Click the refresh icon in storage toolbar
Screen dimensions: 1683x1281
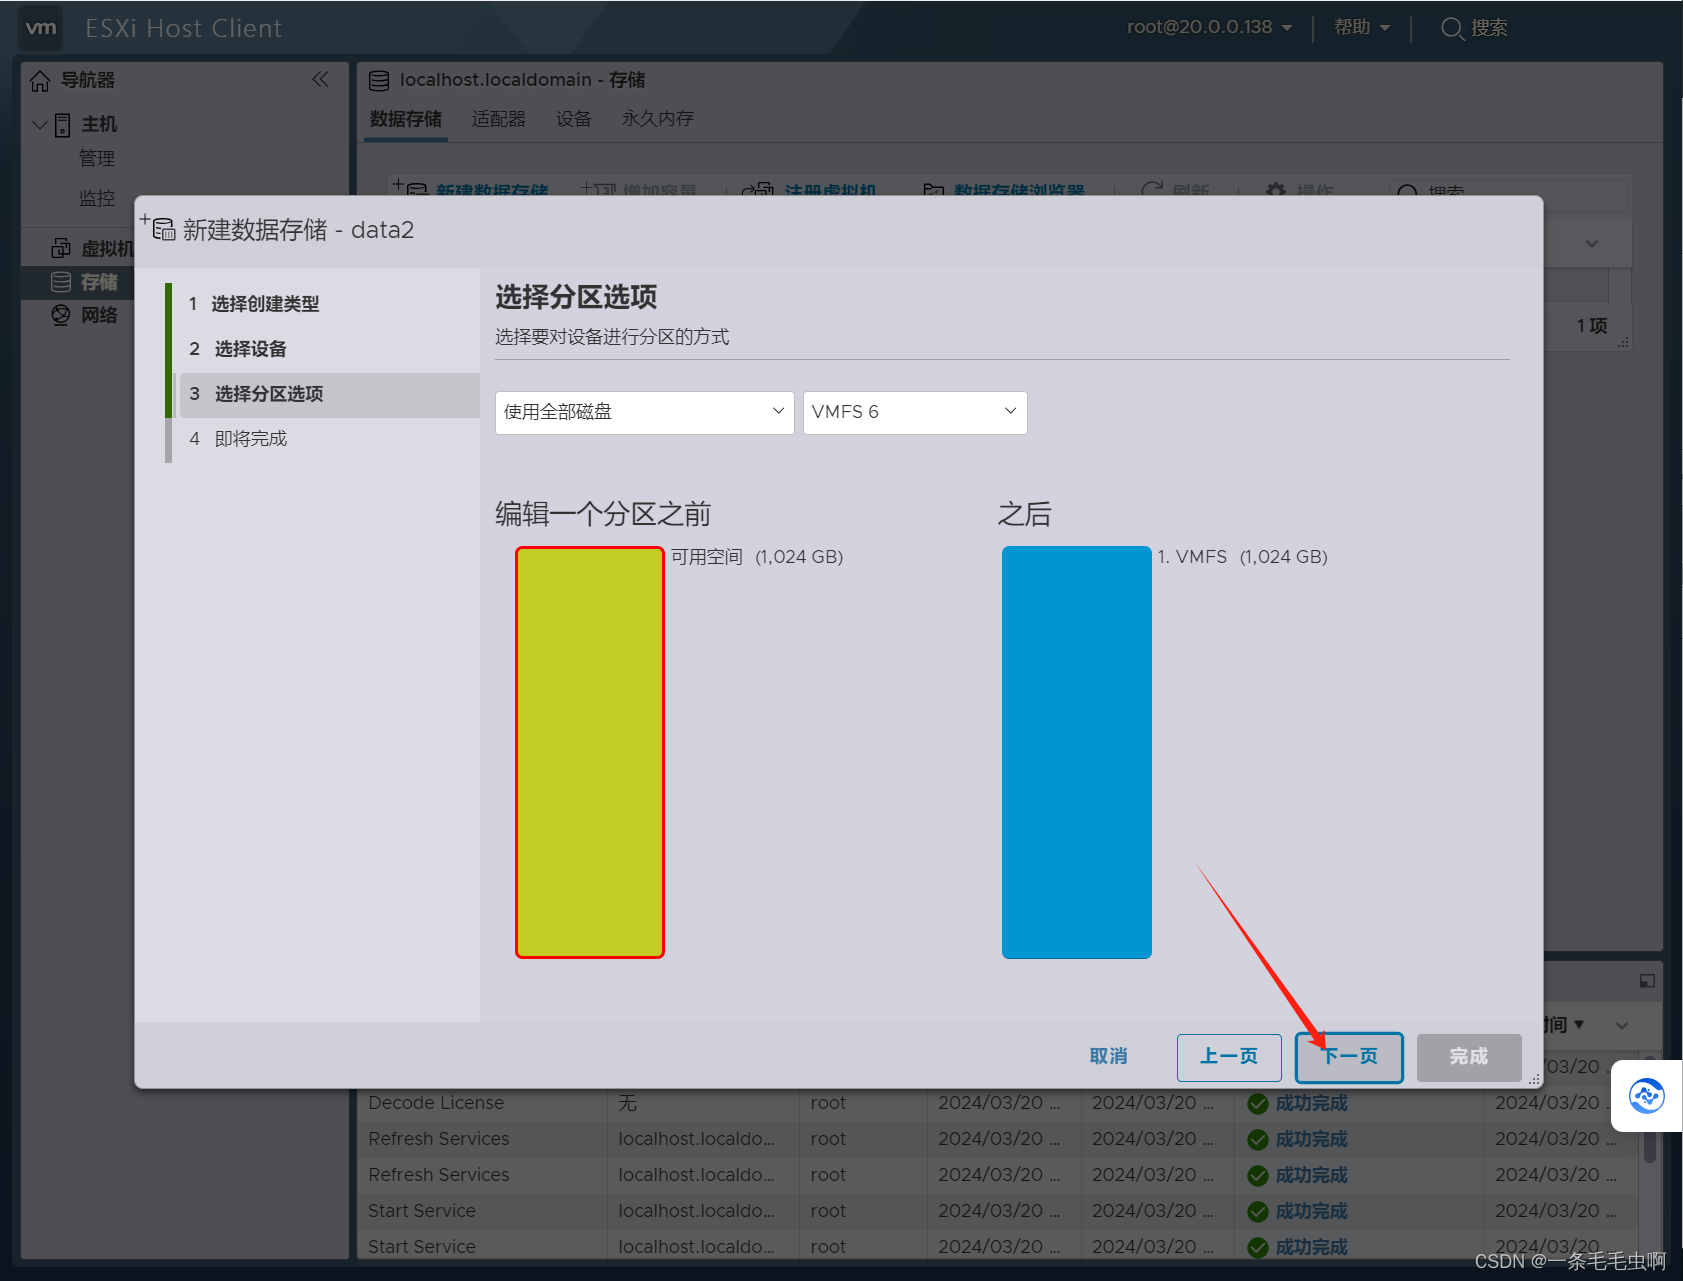[x=1152, y=189]
